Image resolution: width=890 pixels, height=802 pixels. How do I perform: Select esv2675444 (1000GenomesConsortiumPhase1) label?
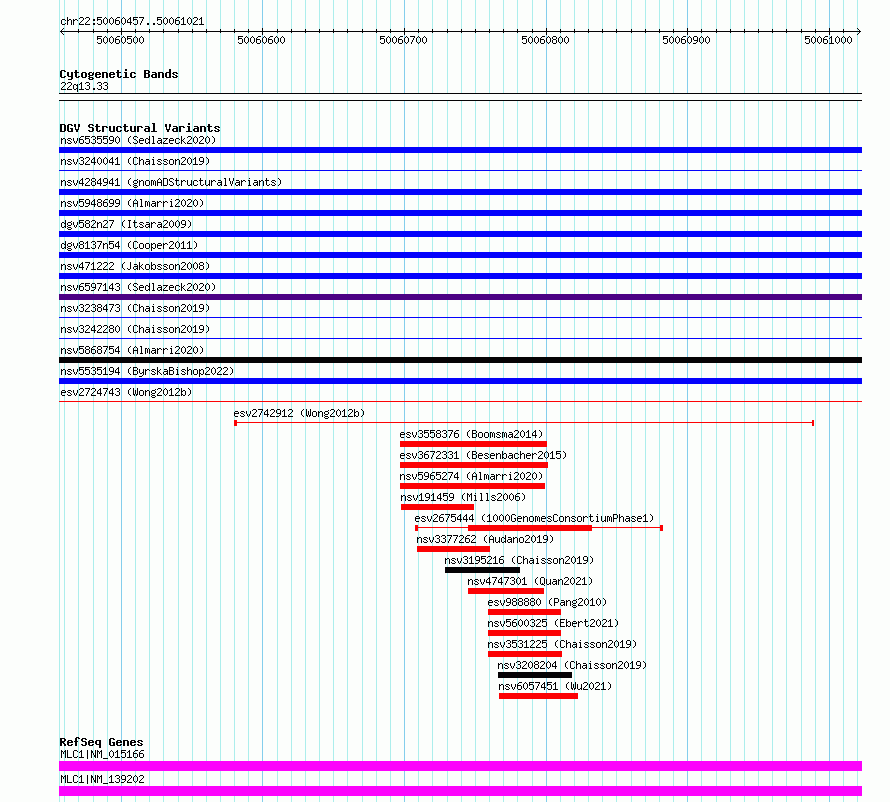pos(534,518)
